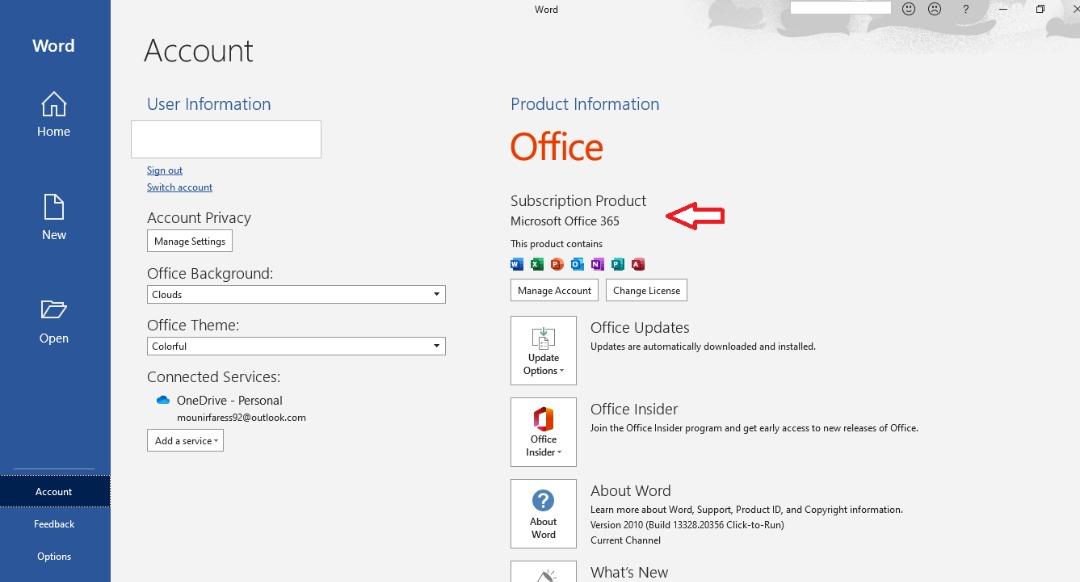Click the Change License button
1080x582 pixels.
click(x=647, y=291)
